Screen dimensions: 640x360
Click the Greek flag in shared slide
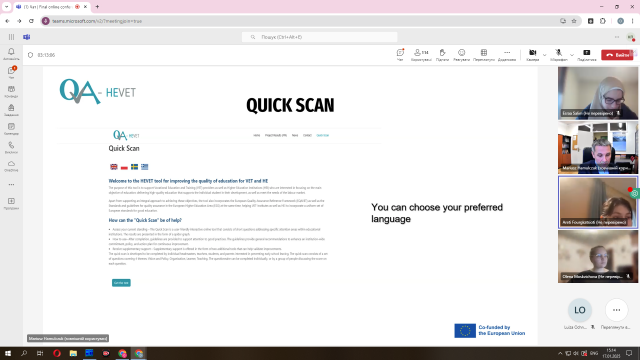click(144, 167)
